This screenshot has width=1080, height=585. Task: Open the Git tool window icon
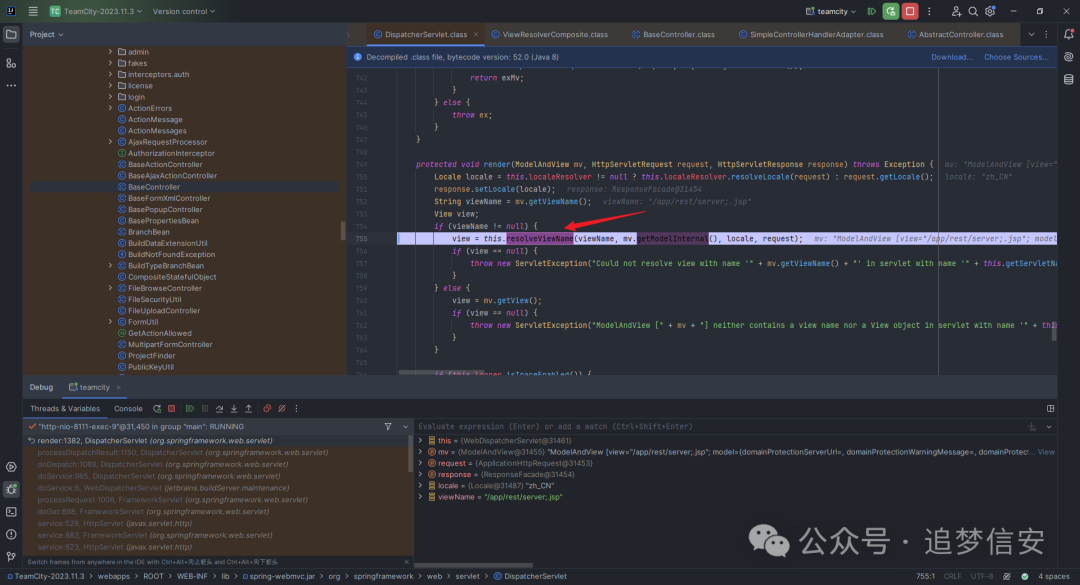(11, 556)
